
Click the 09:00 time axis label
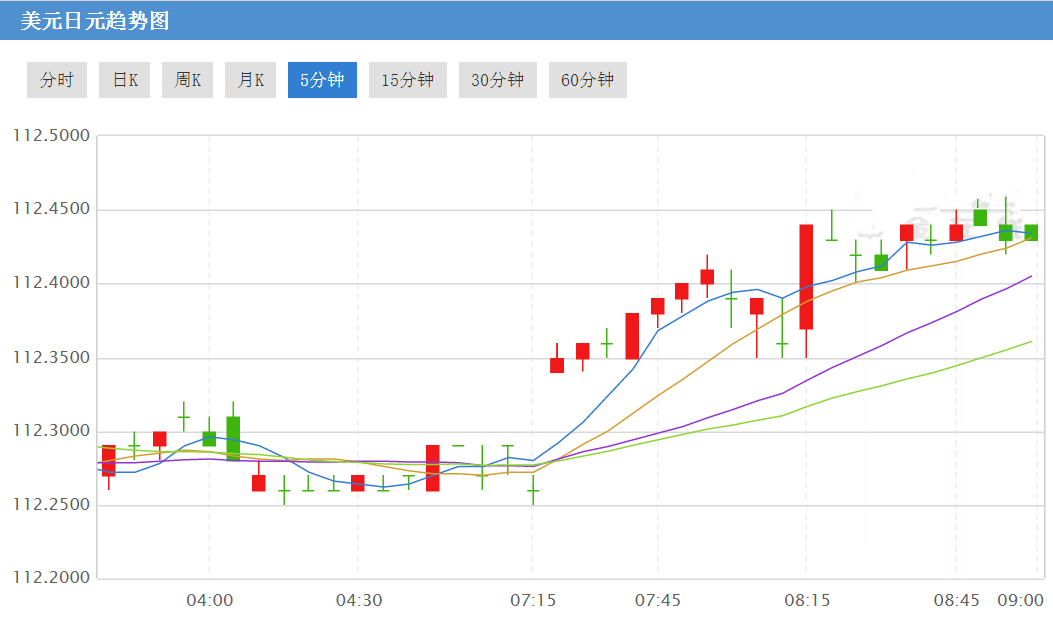point(1020,601)
